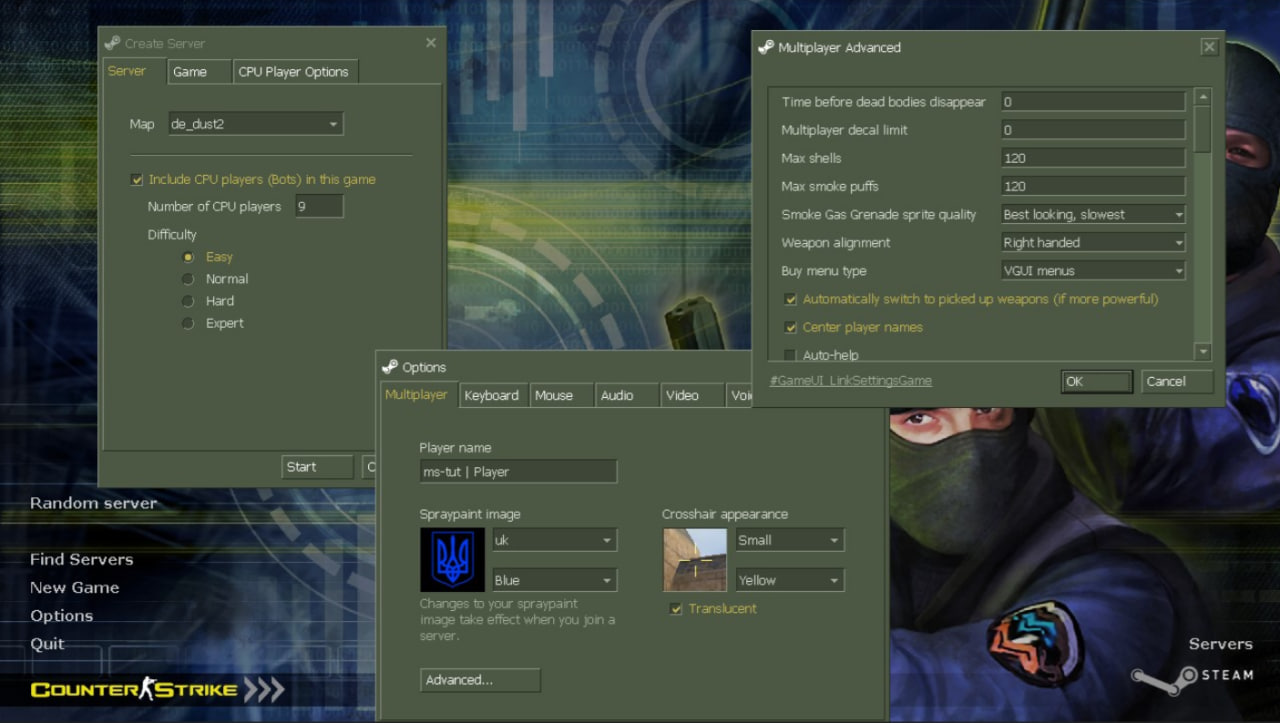Click the spraypaint trident image preview

(452, 560)
